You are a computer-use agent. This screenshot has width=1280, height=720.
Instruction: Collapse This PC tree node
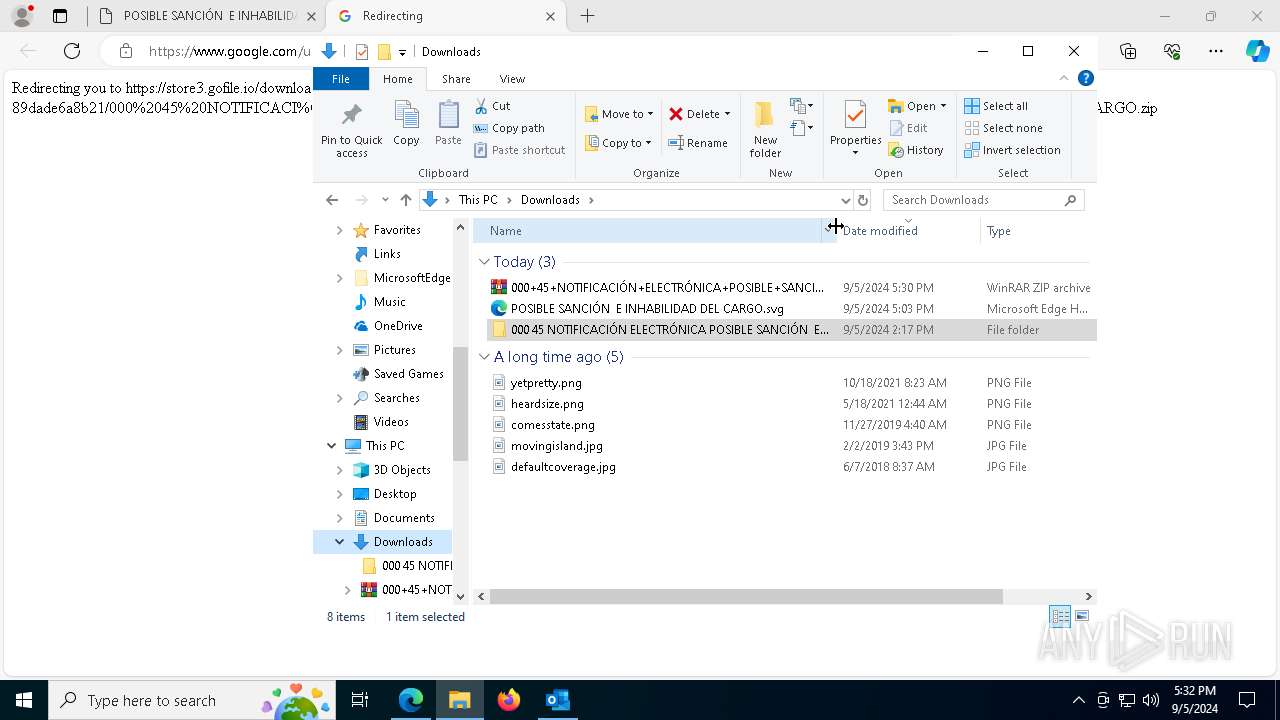(332, 446)
